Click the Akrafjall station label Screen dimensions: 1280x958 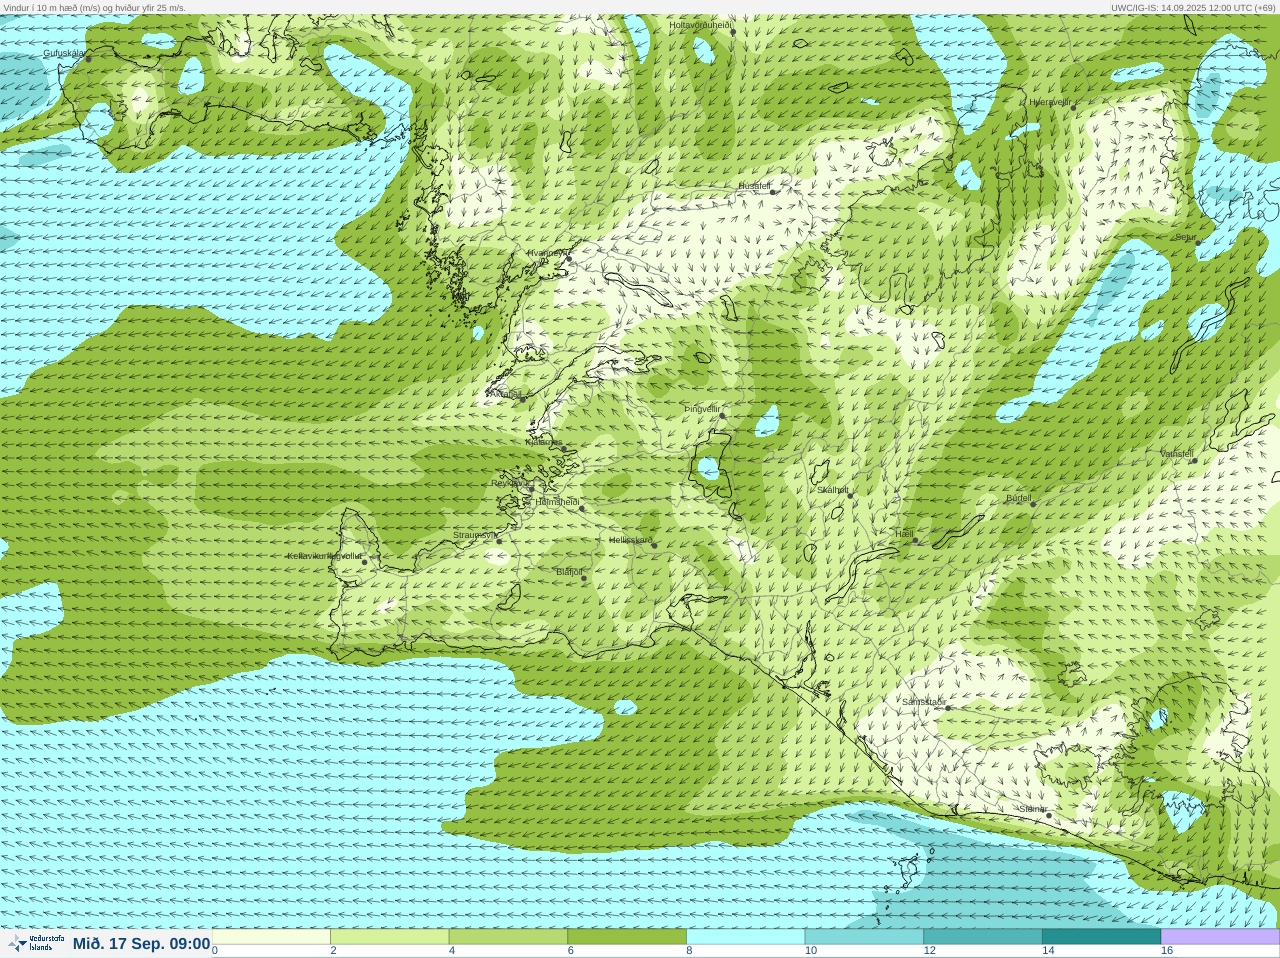pyautogui.click(x=505, y=394)
